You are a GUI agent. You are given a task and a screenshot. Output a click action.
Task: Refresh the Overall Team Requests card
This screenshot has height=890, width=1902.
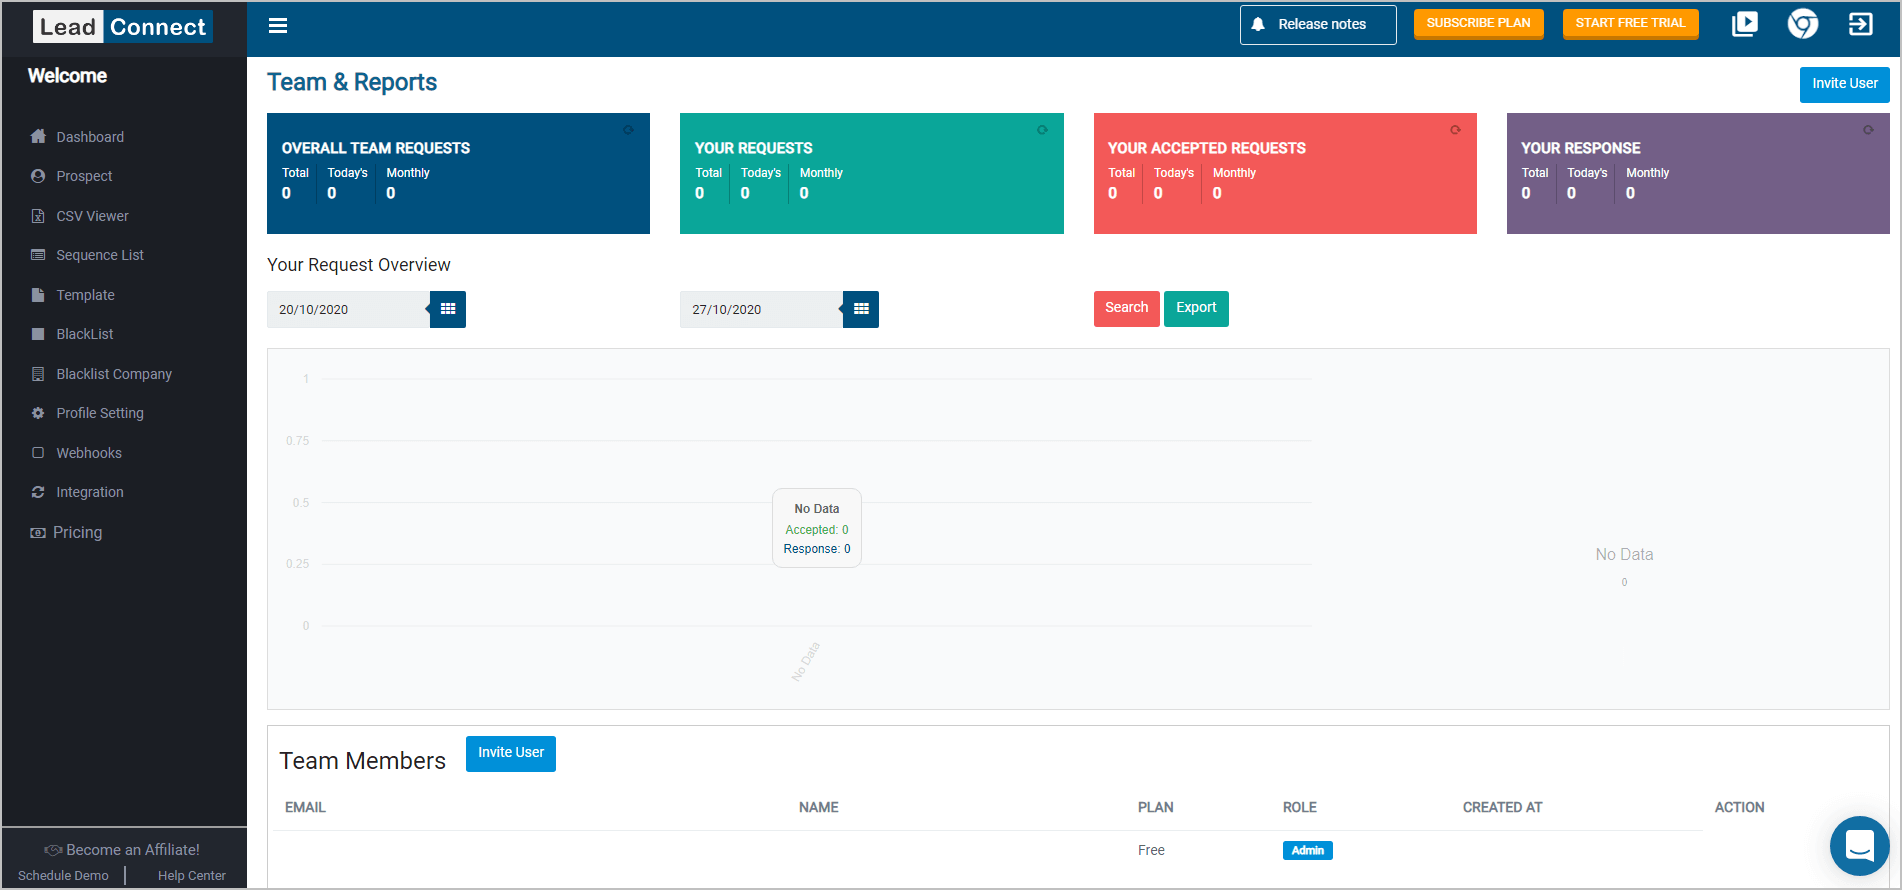628,130
